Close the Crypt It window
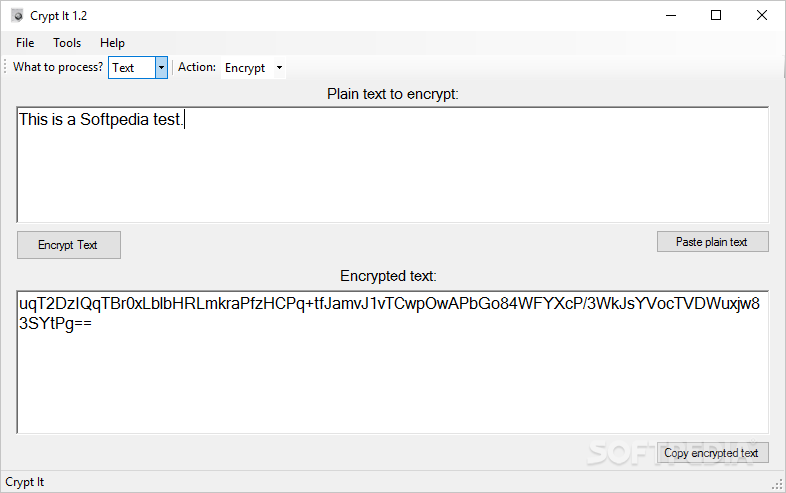The width and height of the screenshot is (786, 493). pyautogui.click(x=762, y=16)
